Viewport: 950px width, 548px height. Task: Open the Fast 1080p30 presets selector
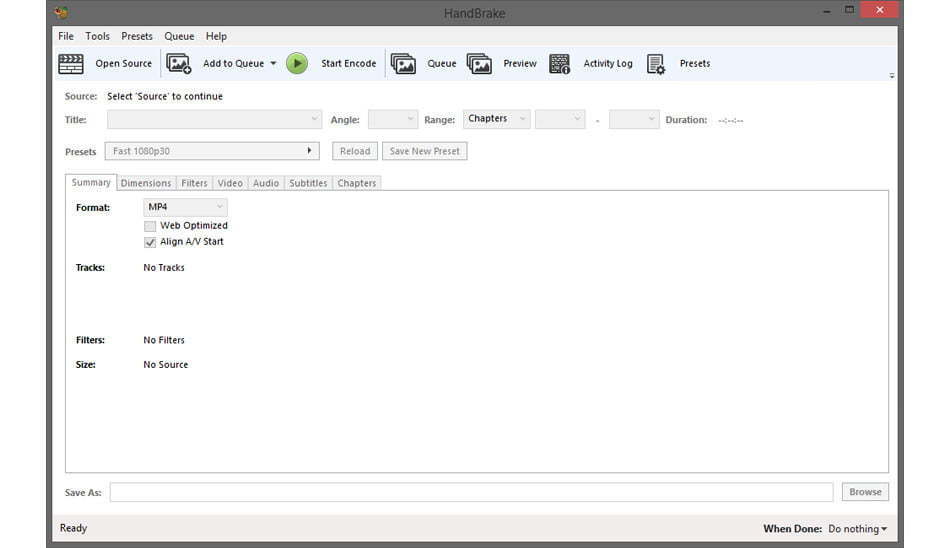click(212, 151)
